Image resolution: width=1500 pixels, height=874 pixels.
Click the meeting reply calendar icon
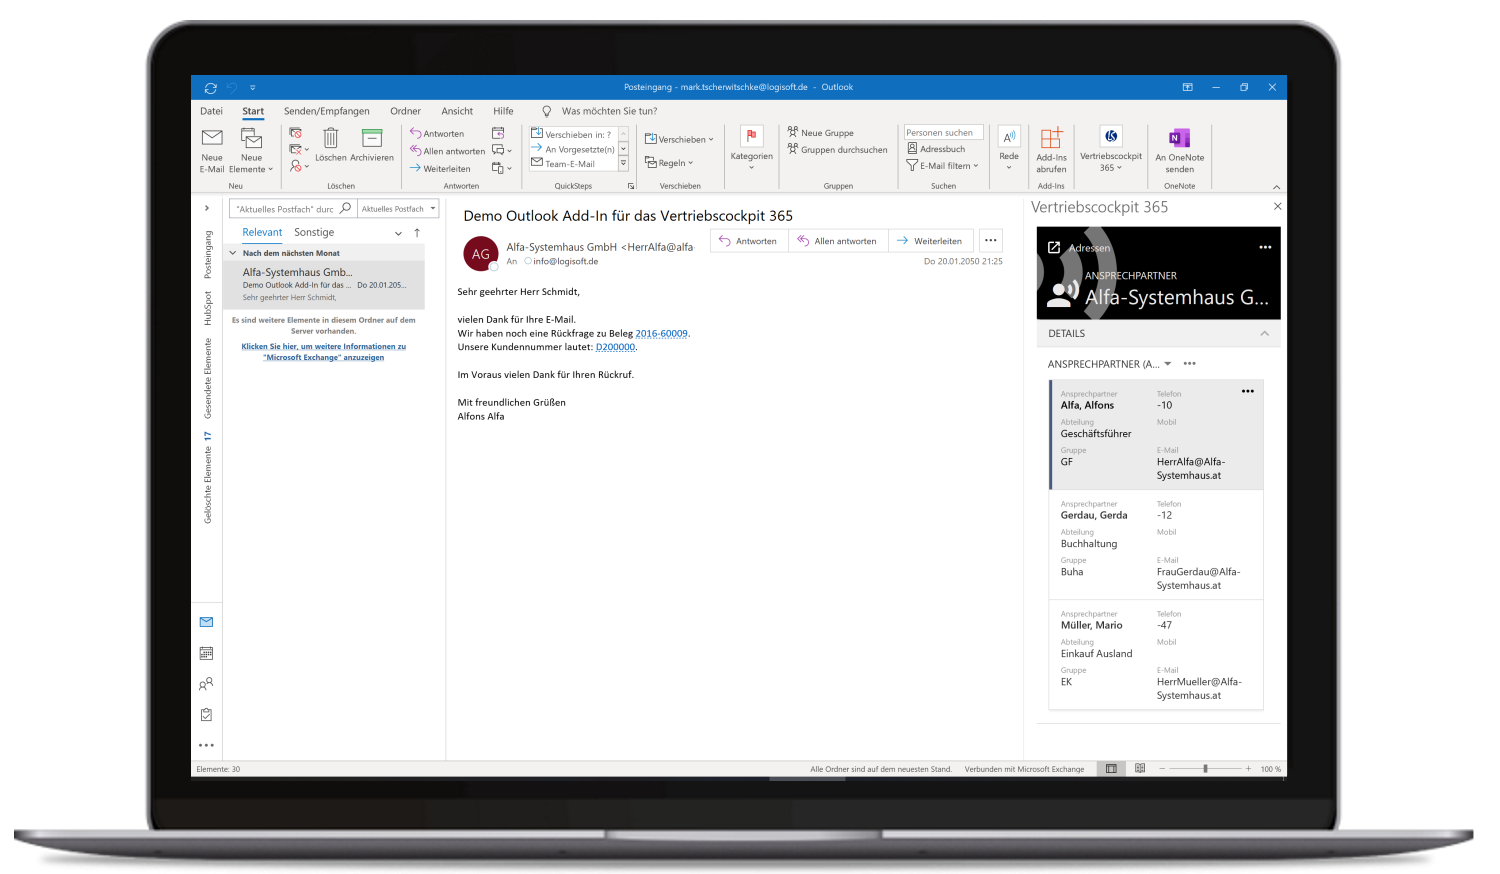click(498, 133)
